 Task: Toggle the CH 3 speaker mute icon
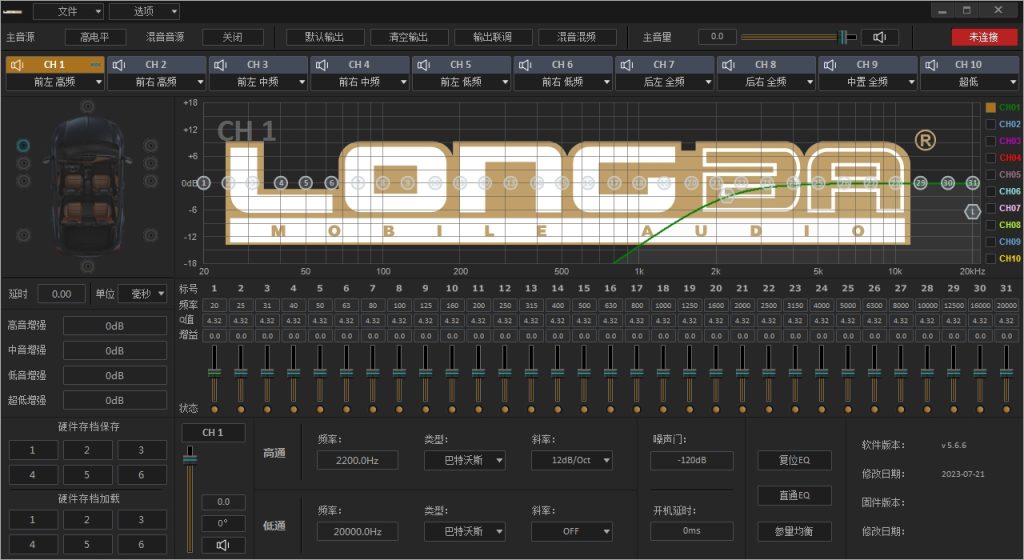click(x=221, y=65)
